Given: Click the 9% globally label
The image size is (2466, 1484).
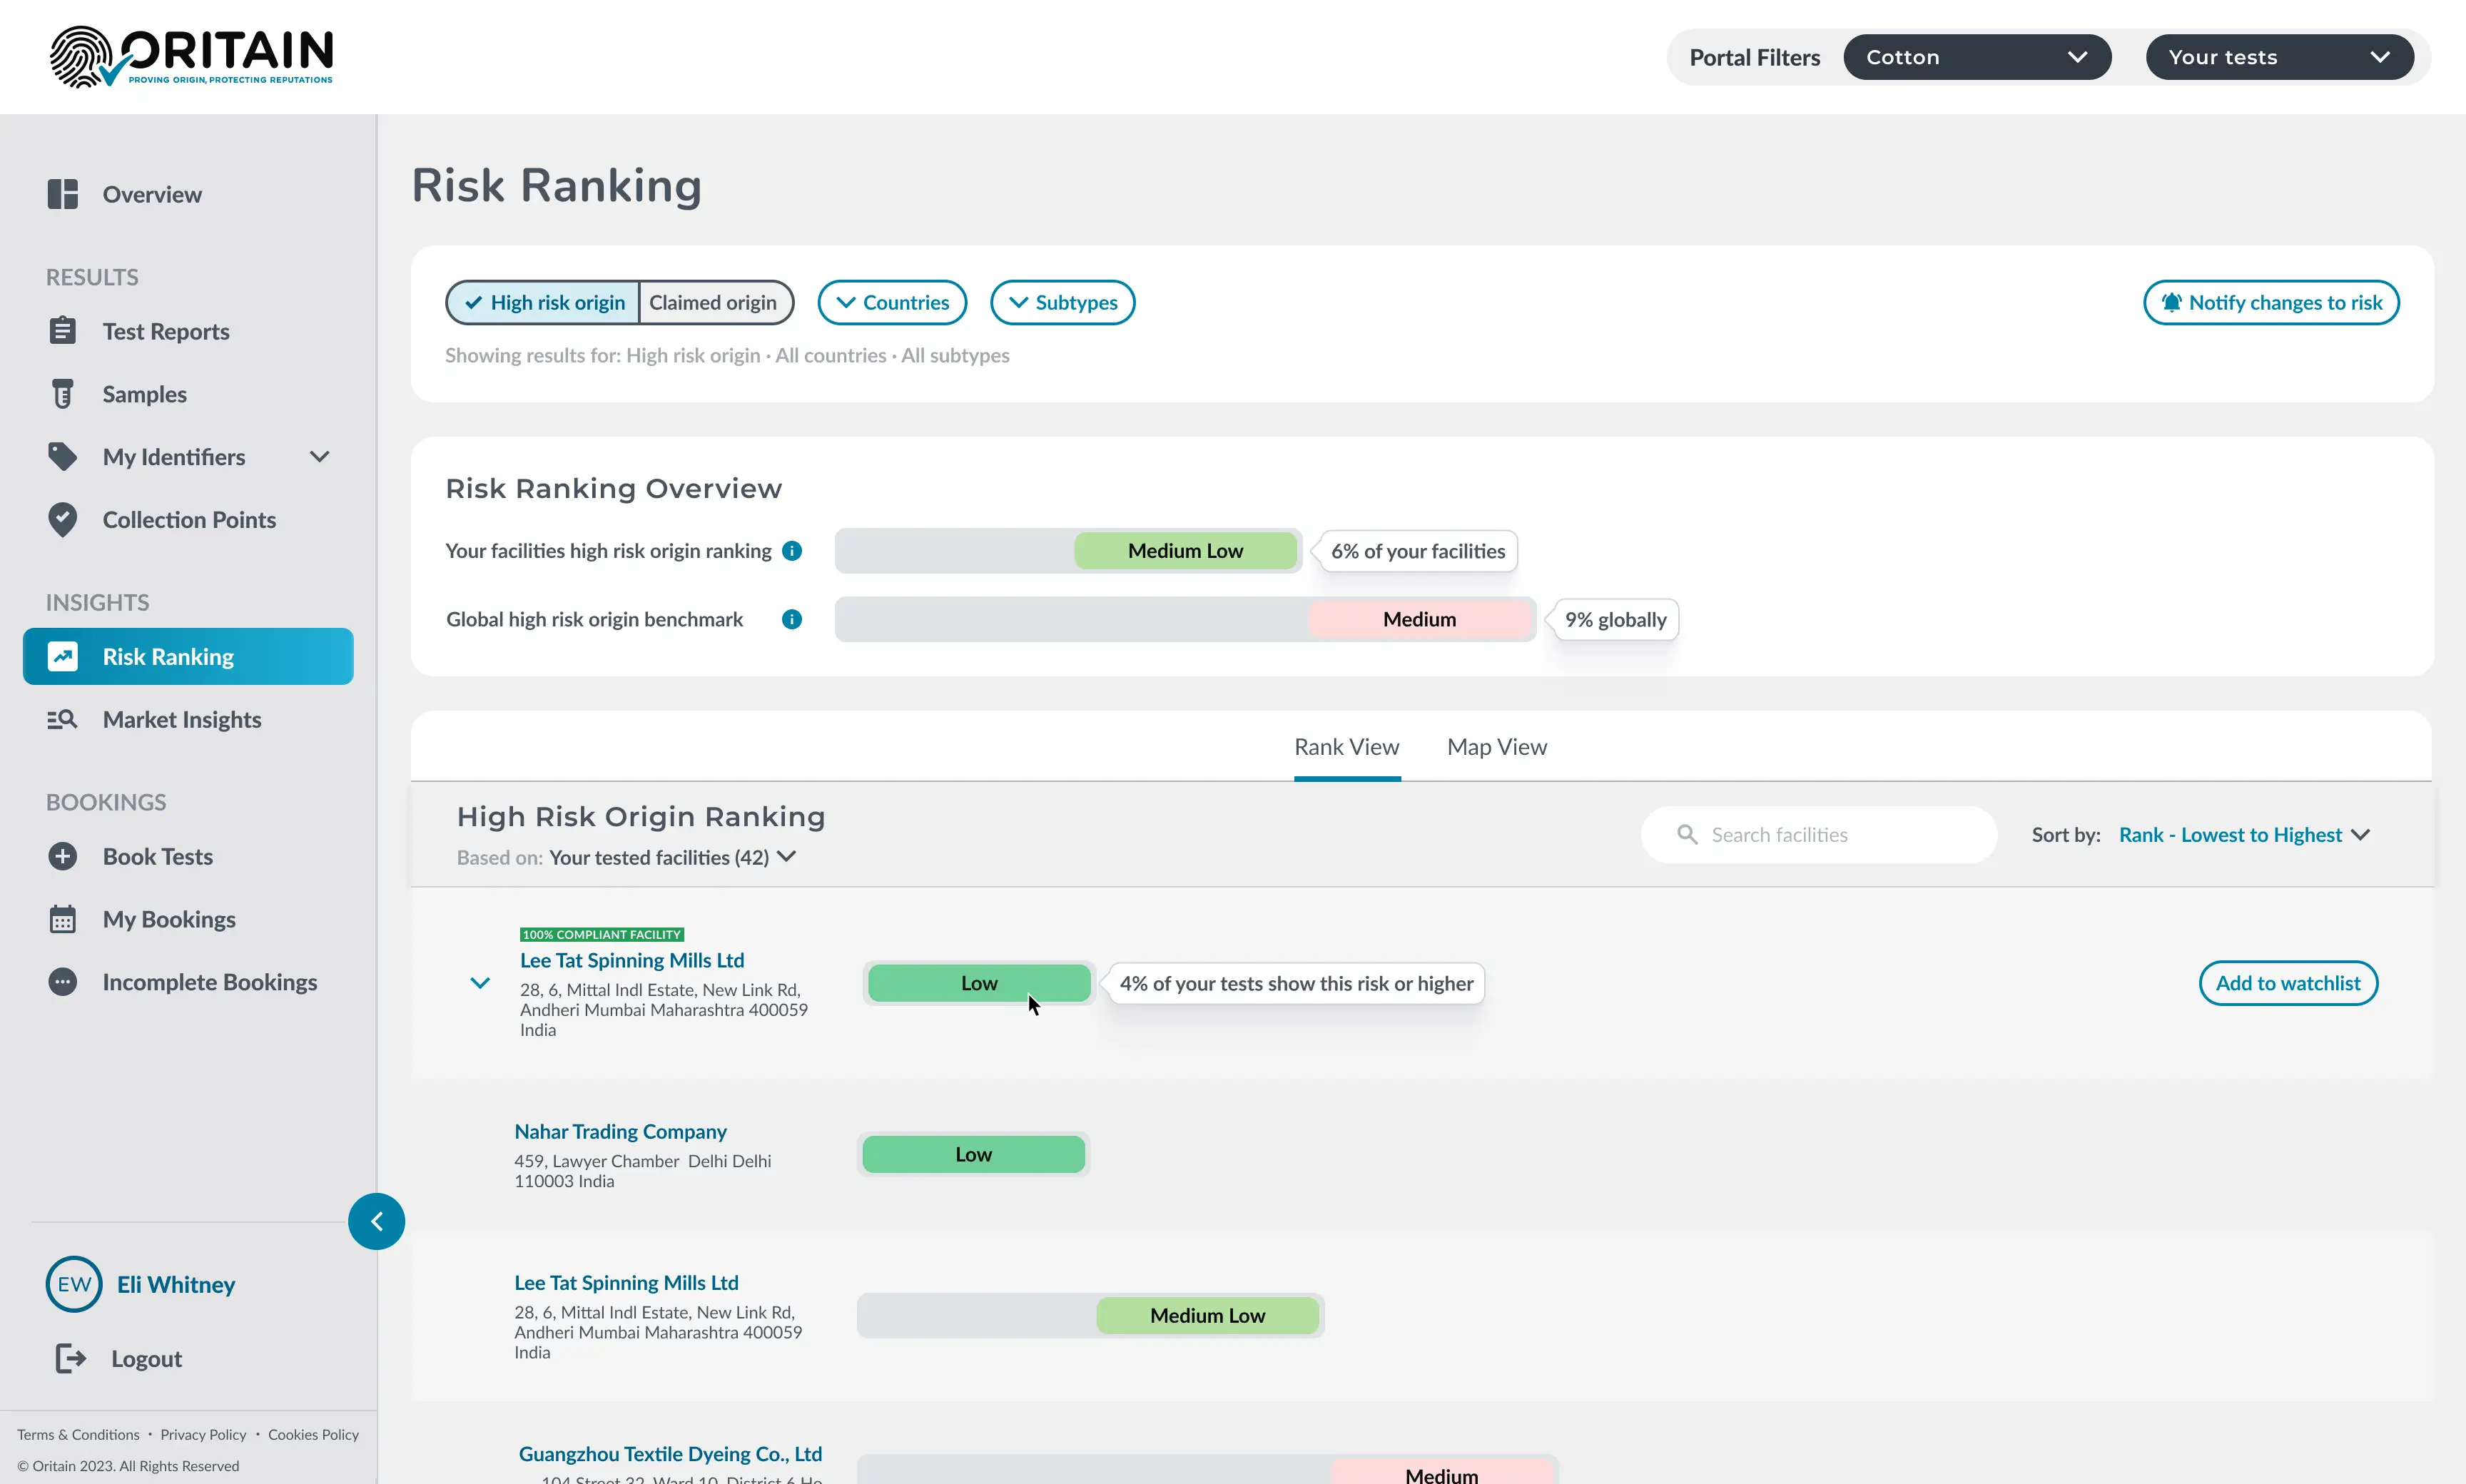Looking at the screenshot, I should pyautogui.click(x=1615, y=619).
